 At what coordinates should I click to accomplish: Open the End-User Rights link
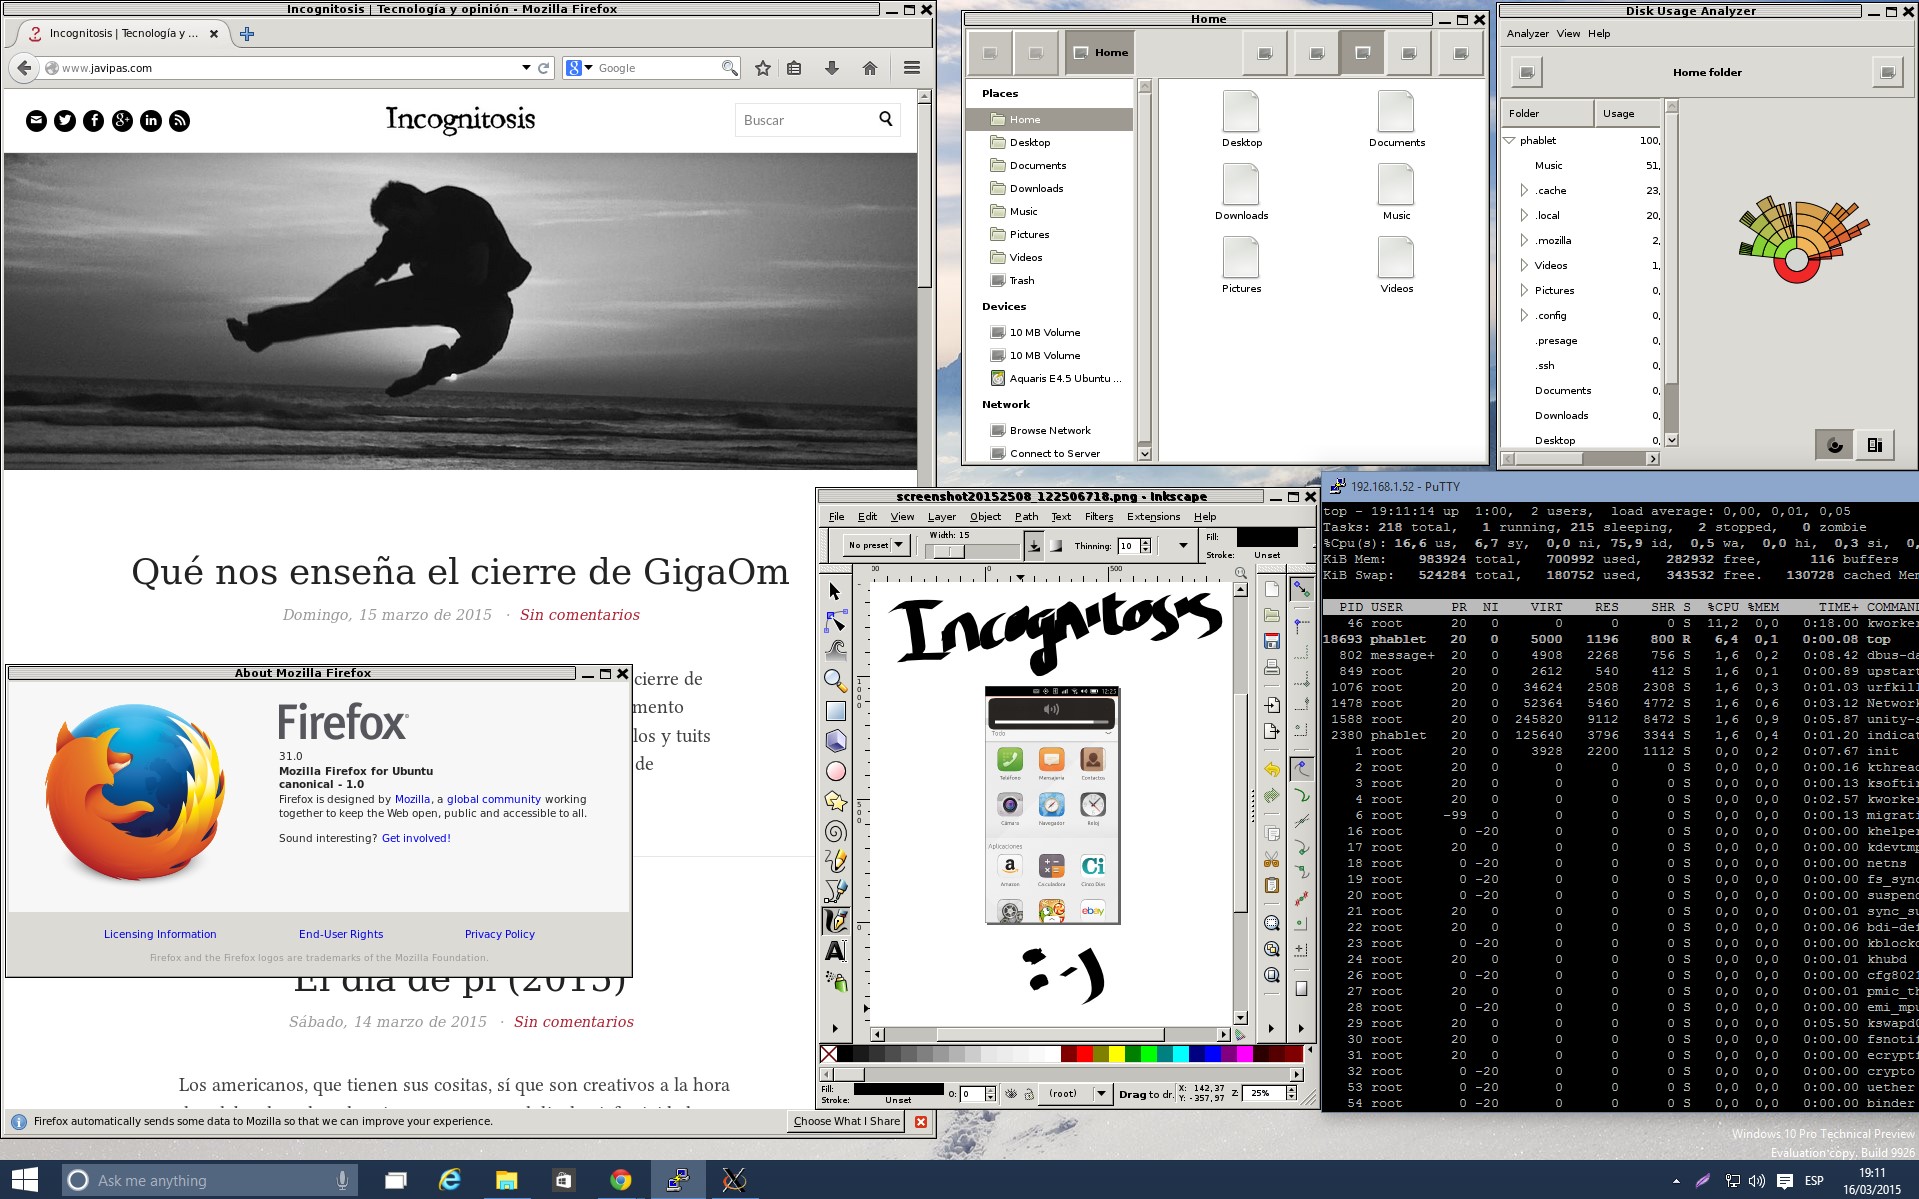[341, 934]
